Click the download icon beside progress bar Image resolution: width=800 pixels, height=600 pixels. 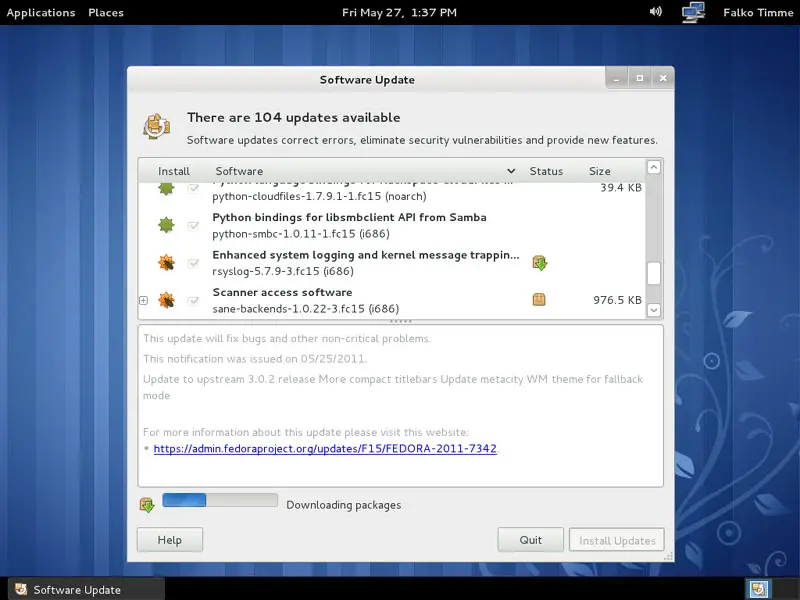147,505
